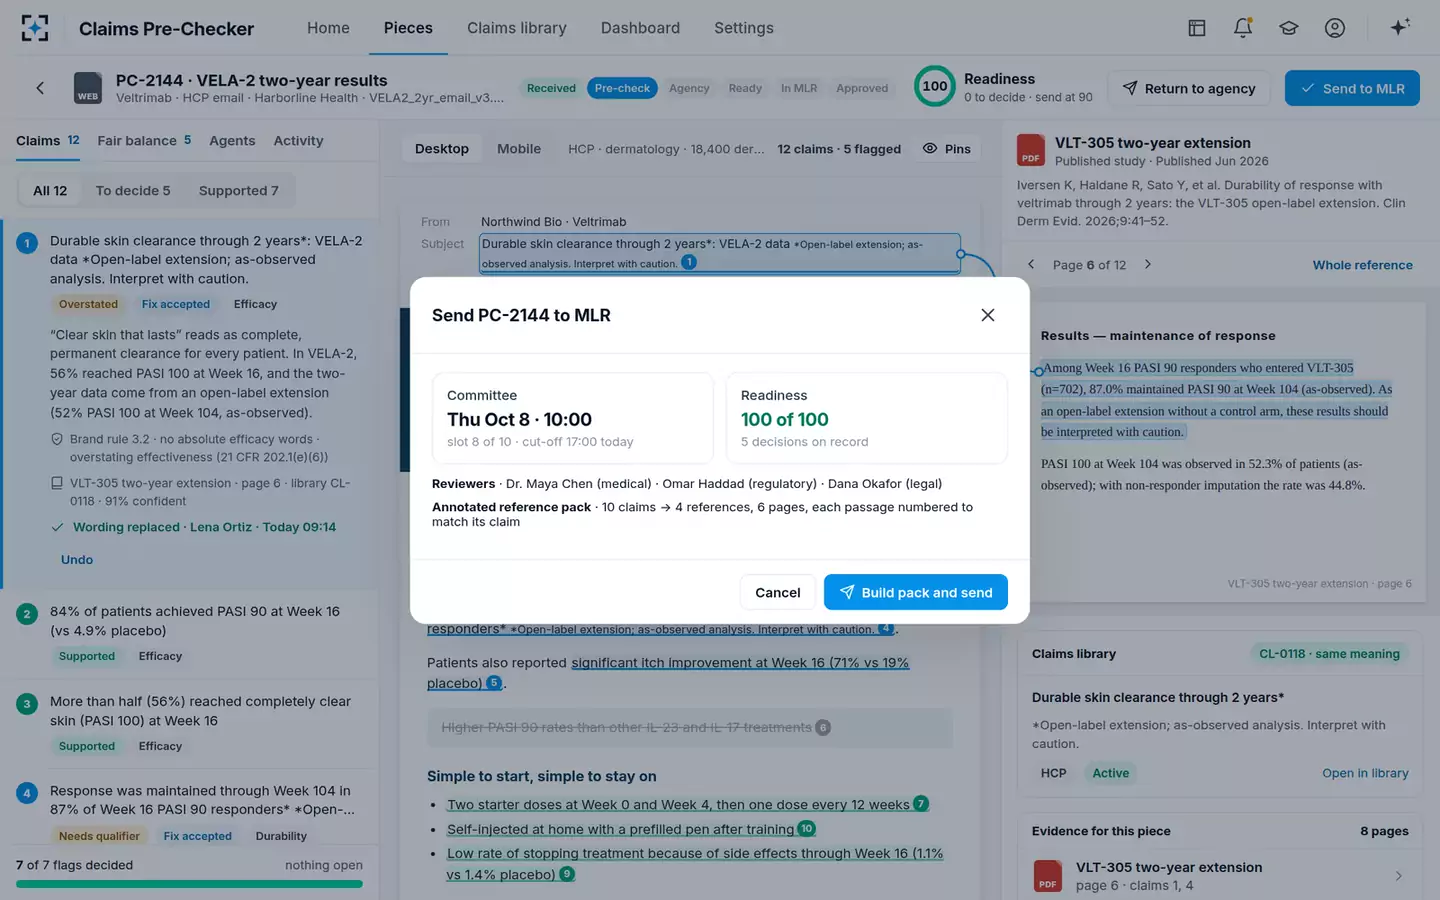Select Approved workflow stage pill

862,88
